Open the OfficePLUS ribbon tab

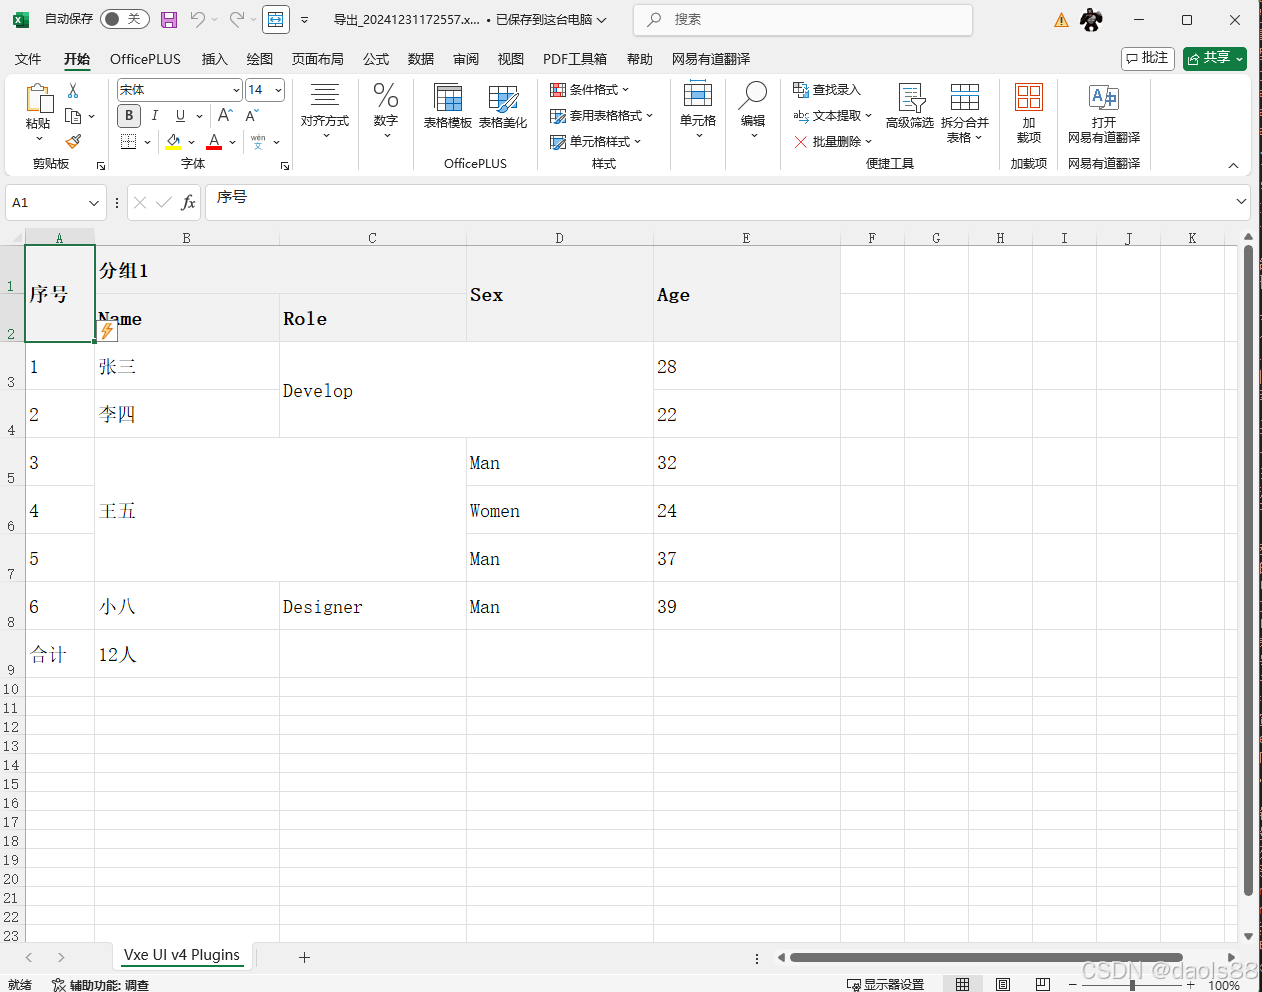point(144,59)
